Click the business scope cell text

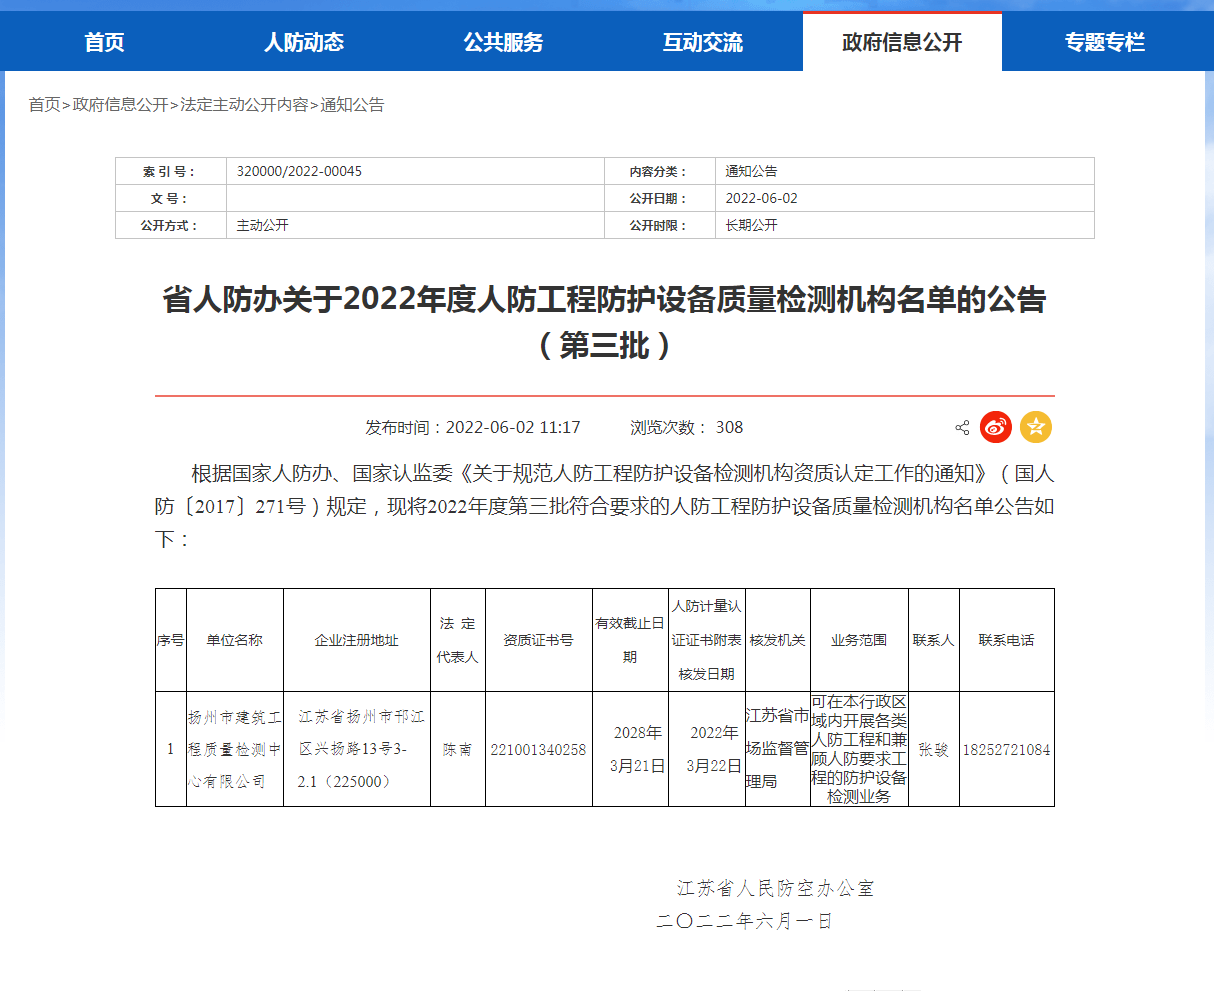859,749
